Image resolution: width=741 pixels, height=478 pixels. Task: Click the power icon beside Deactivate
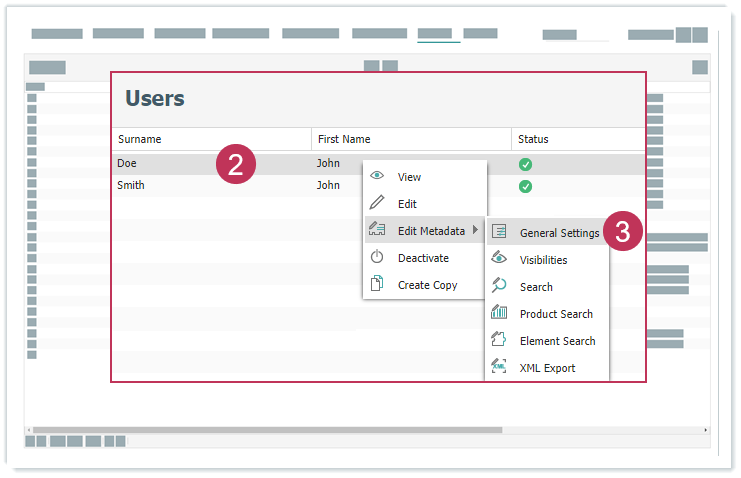(377, 257)
